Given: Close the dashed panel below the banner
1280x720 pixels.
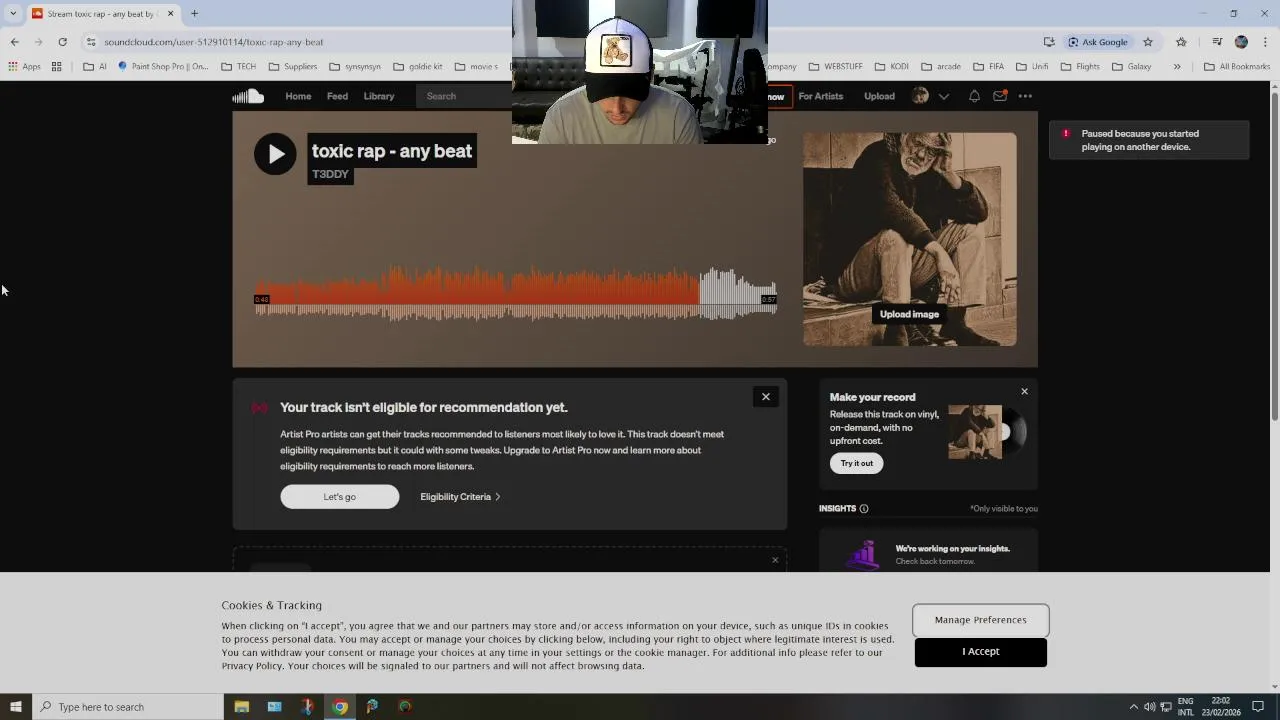Looking at the screenshot, I should pyautogui.click(x=775, y=560).
